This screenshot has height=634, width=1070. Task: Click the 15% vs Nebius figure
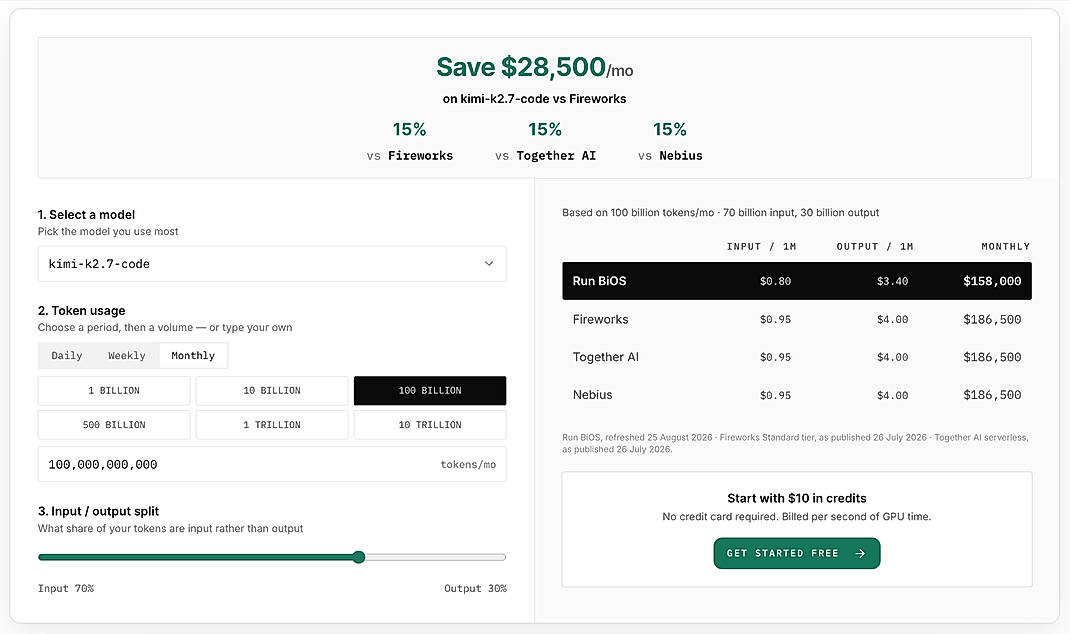[669, 129]
